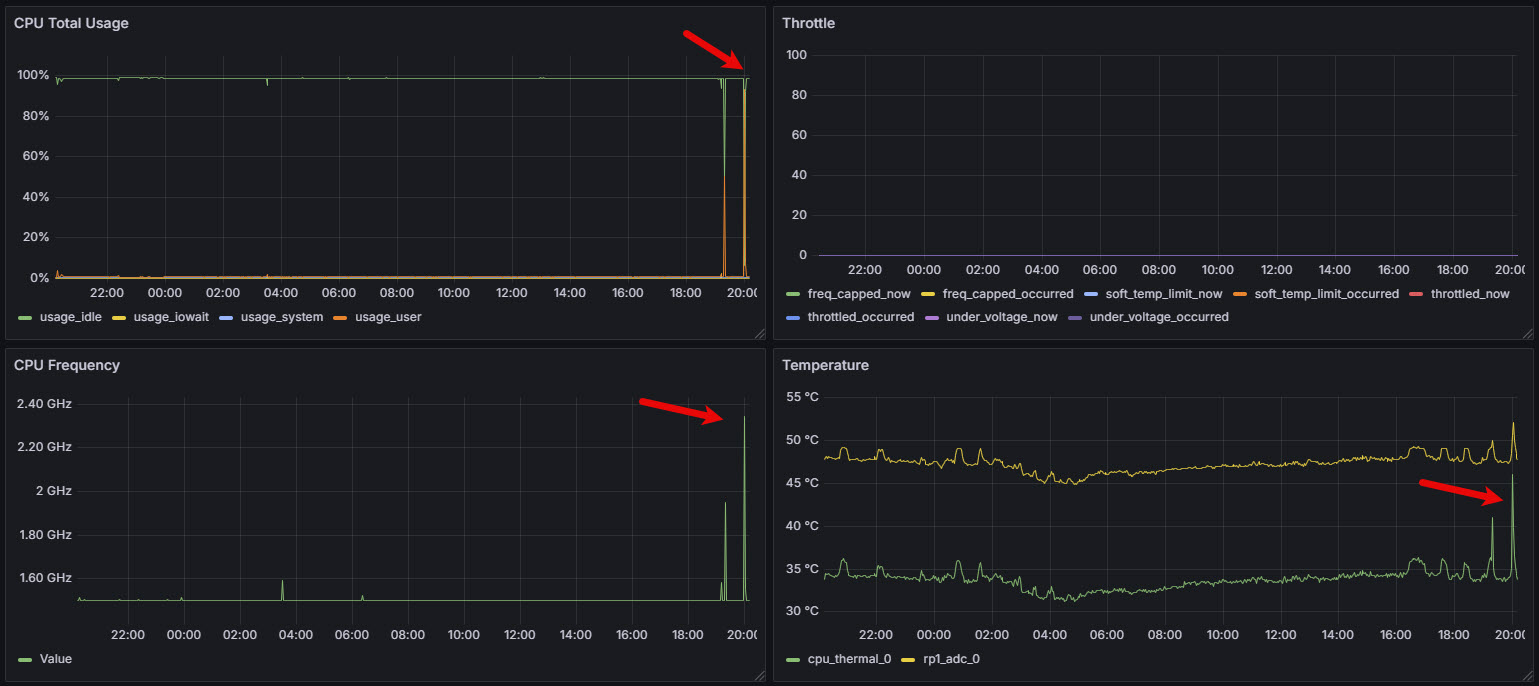Toggle rp1_adc_0 series in legend

point(951,659)
